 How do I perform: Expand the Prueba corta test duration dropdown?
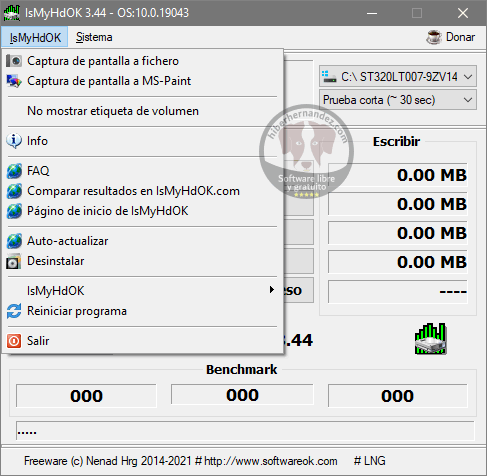pyautogui.click(x=398, y=100)
